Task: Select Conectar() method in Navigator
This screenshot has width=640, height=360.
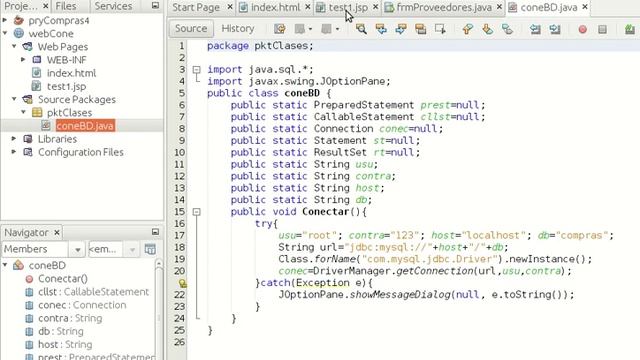Action: pyautogui.click(x=63, y=279)
